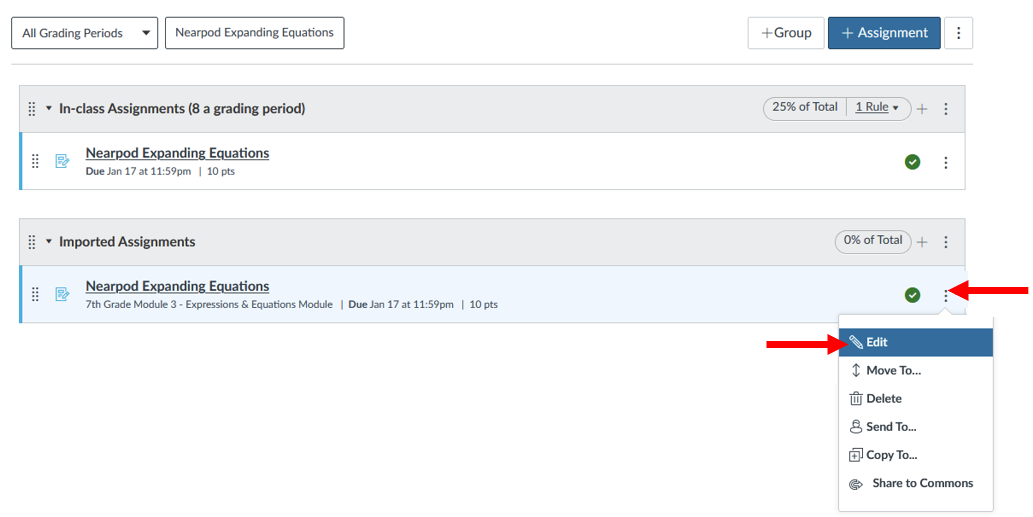The height and width of the screenshot is (517, 1033).
Task: Open In-class Assignments group options kebab menu
Action: point(945,109)
